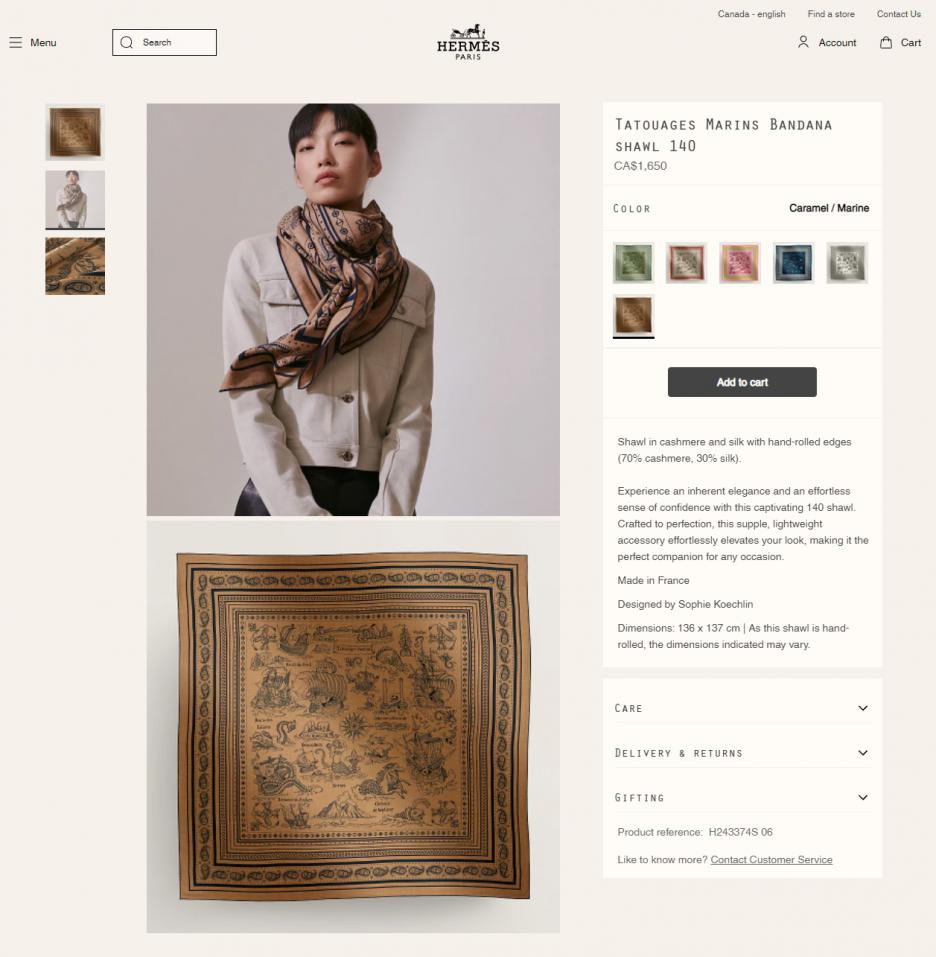This screenshot has height=957, width=936.
Task: Open the hamburger Menu icon
Action: coord(16,42)
